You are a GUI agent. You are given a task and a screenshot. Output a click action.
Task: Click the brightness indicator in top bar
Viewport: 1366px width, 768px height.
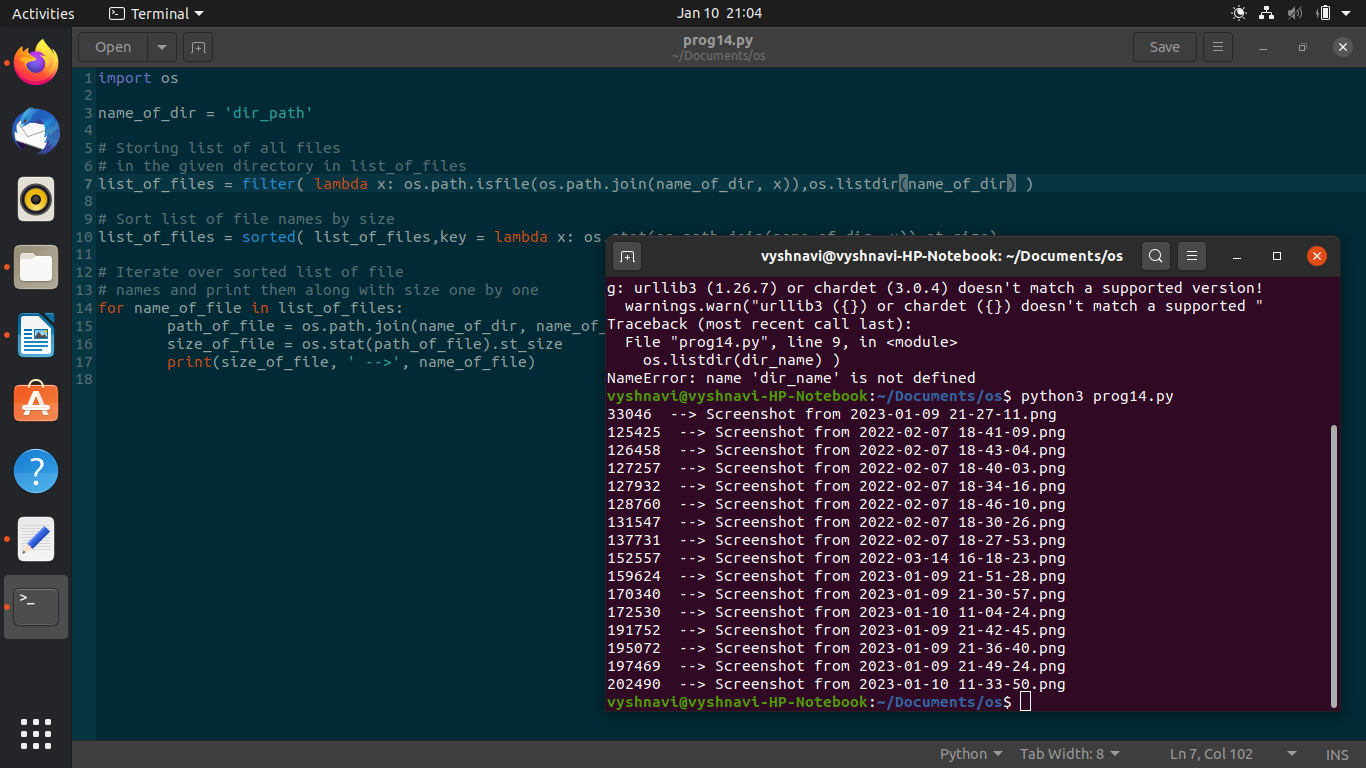click(x=1239, y=13)
